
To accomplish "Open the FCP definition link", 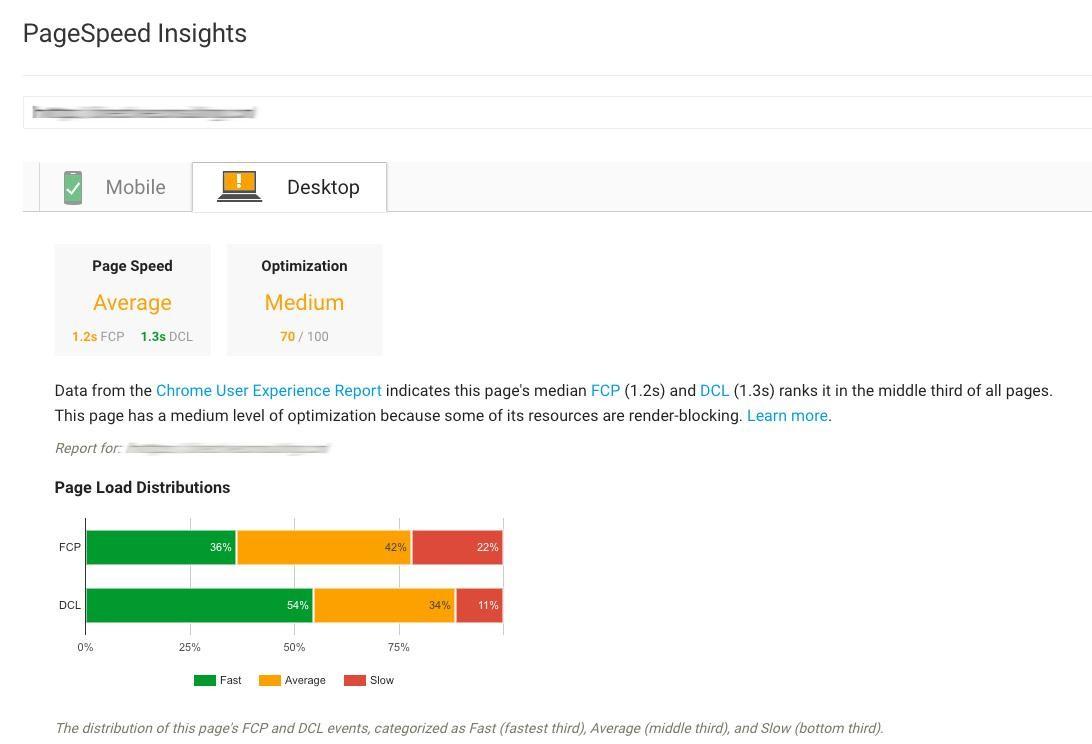I will [x=605, y=391].
